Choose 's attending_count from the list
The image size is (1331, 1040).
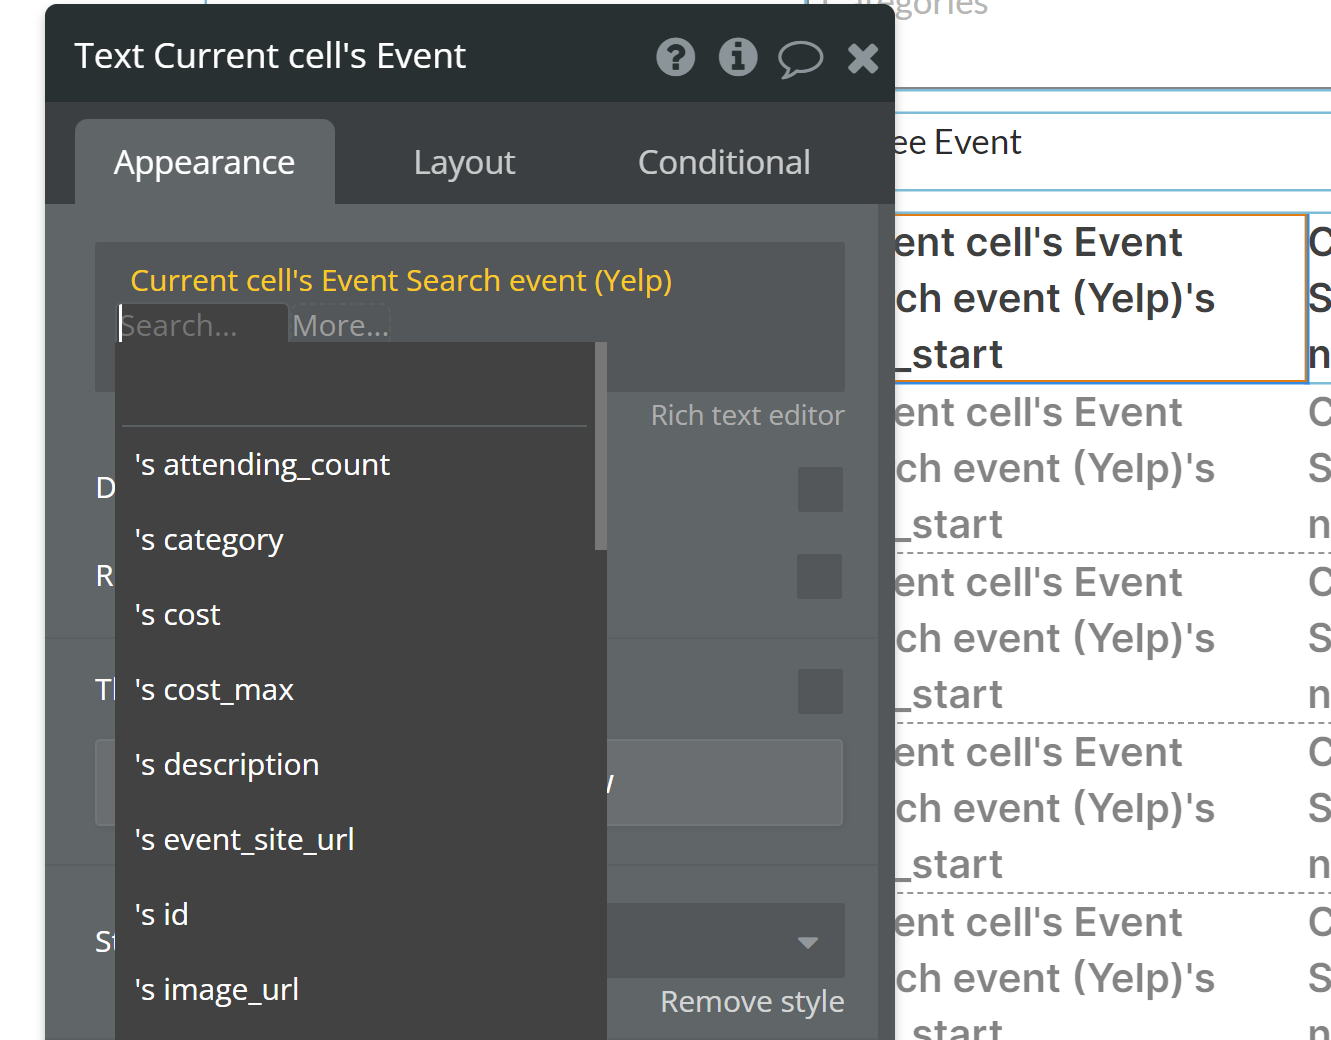(x=262, y=465)
